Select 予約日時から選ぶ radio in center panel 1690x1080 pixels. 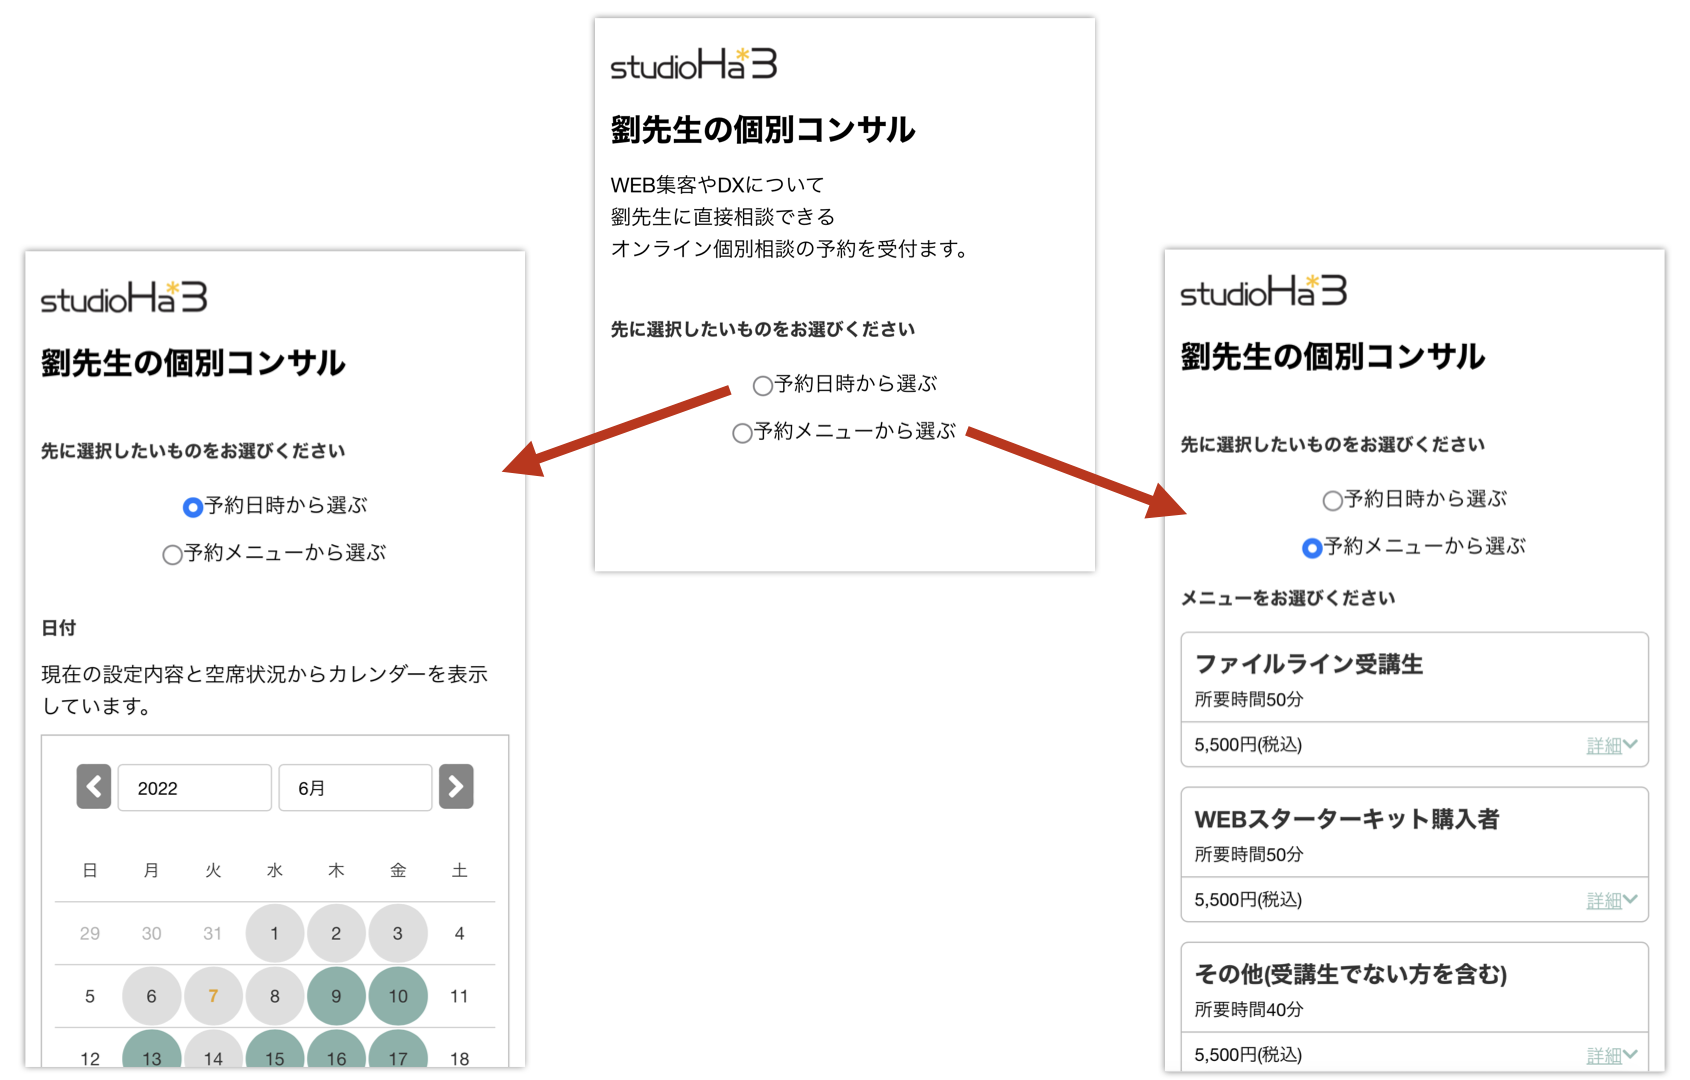763,385
